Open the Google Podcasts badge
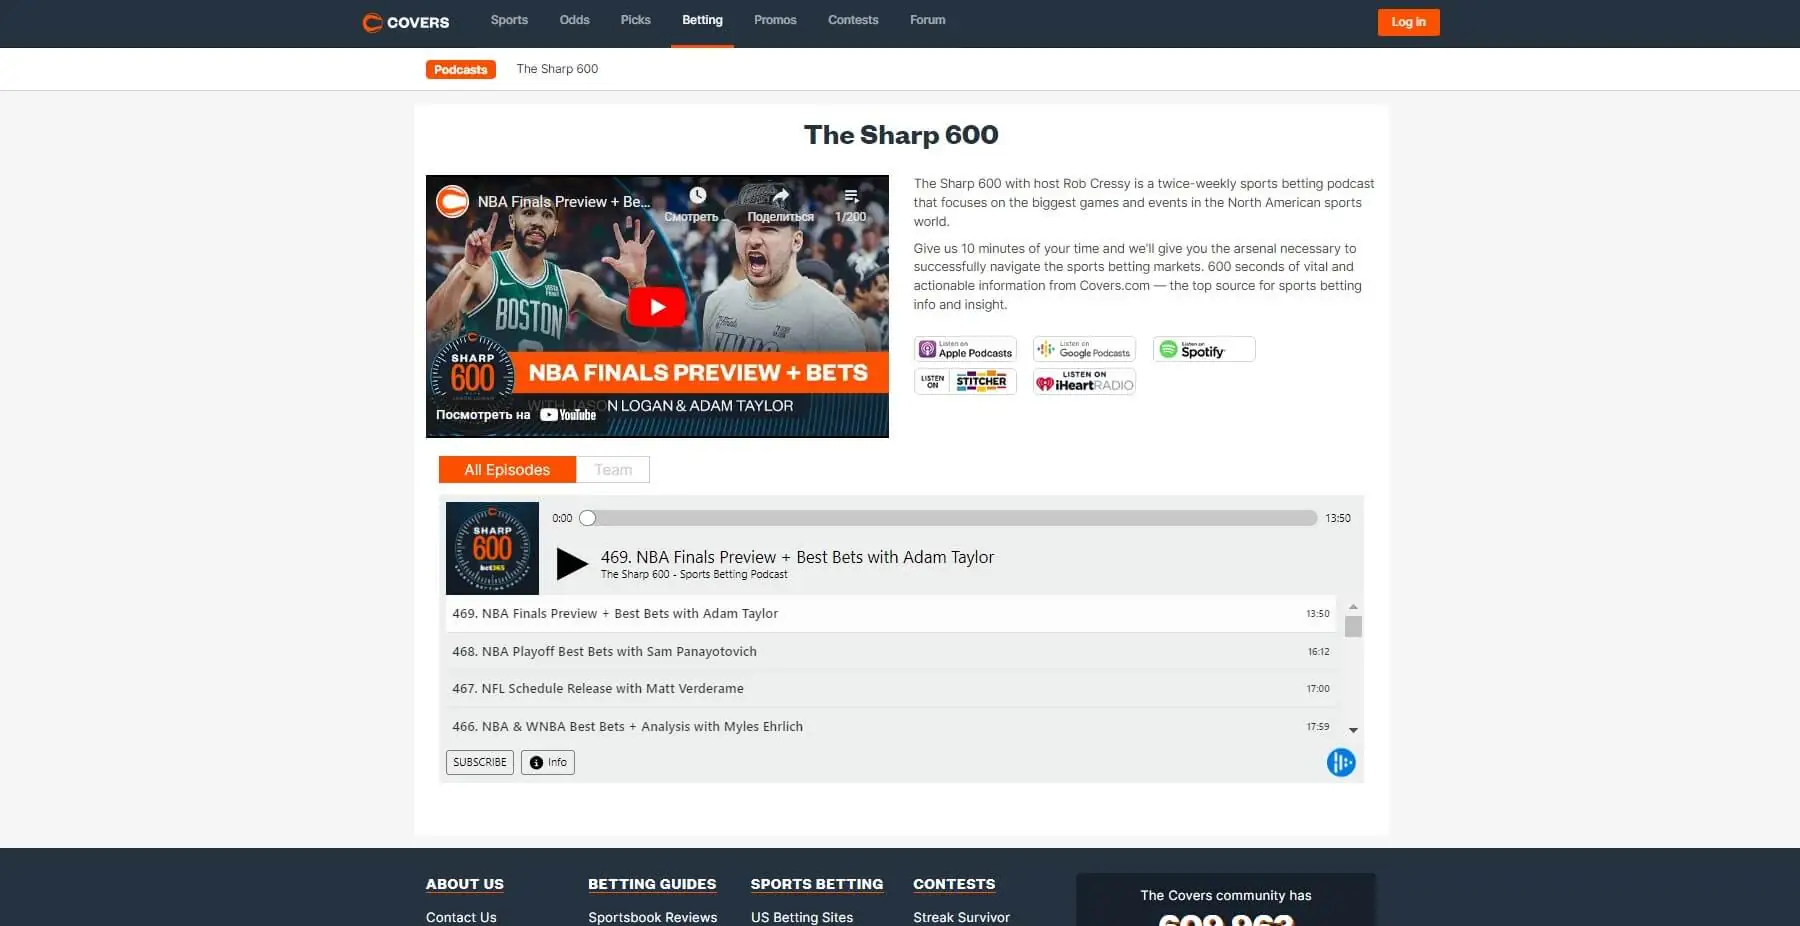This screenshot has height=926, width=1800. pyautogui.click(x=1084, y=349)
